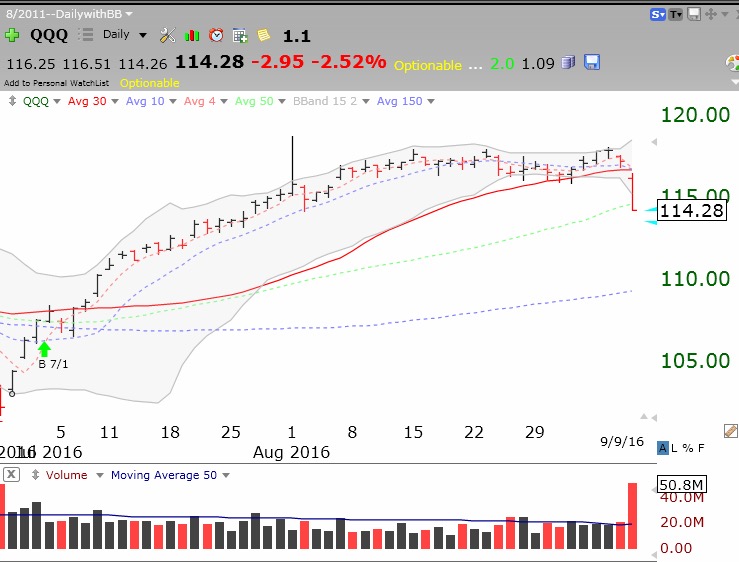Screen dimensions: 739x562
Task: Open the chart tools wrench-and-screwdriver icon
Action: tap(167, 35)
